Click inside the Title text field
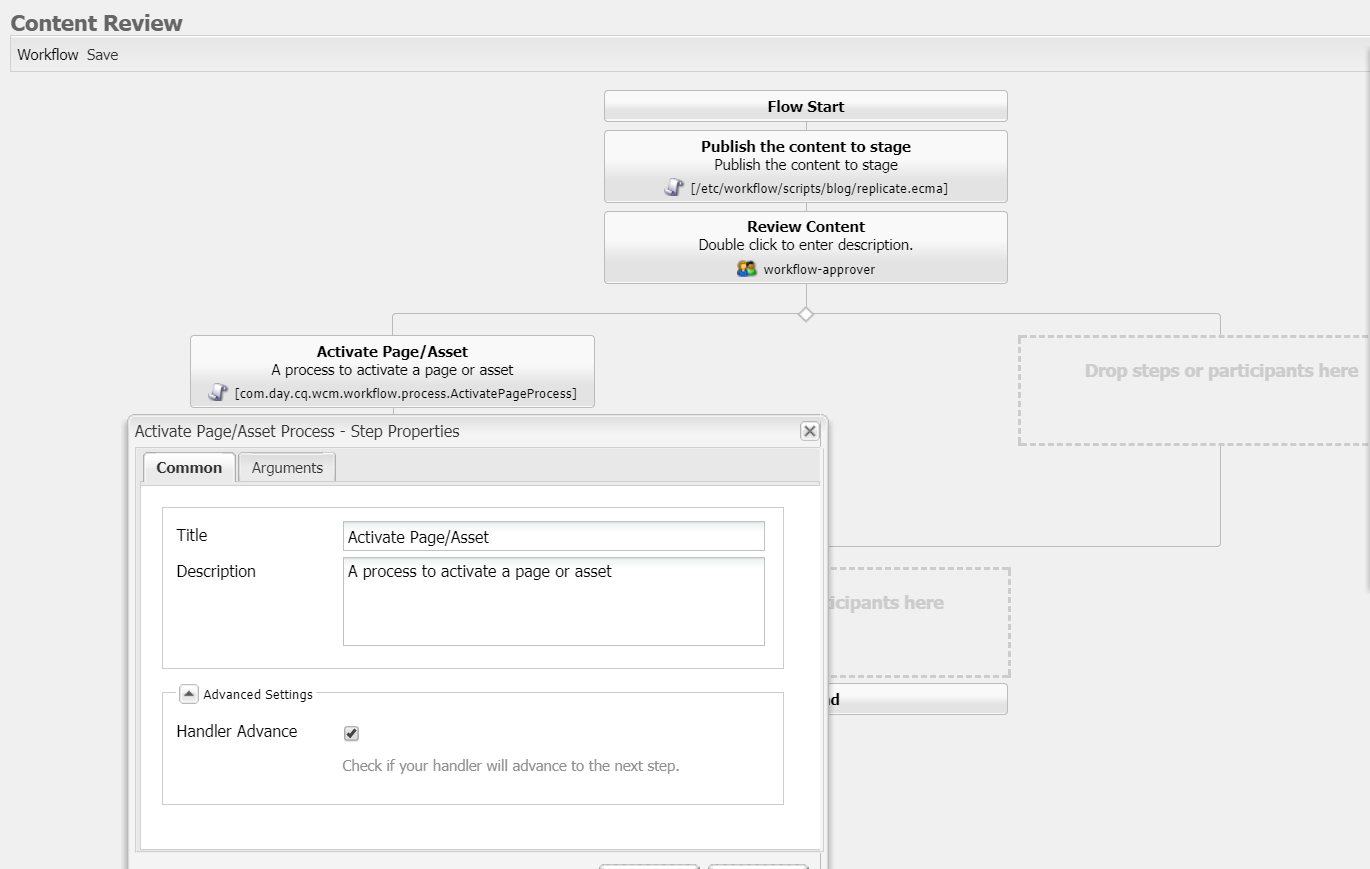The height and width of the screenshot is (869, 1370). pos(553,536)
